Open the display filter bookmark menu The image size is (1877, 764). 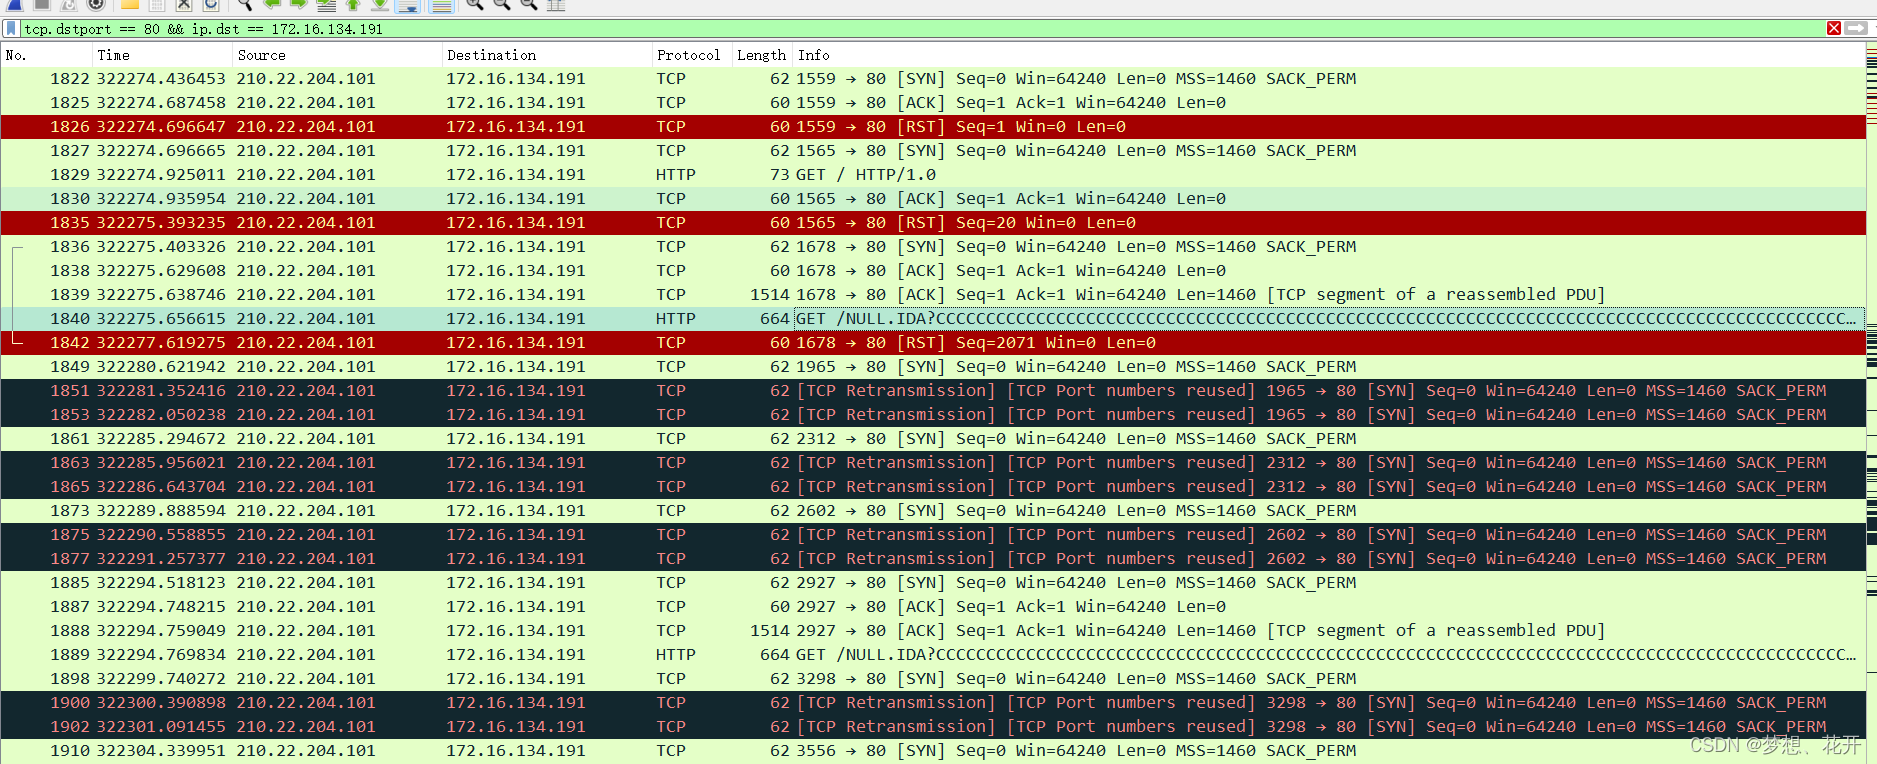pos(11,28)
